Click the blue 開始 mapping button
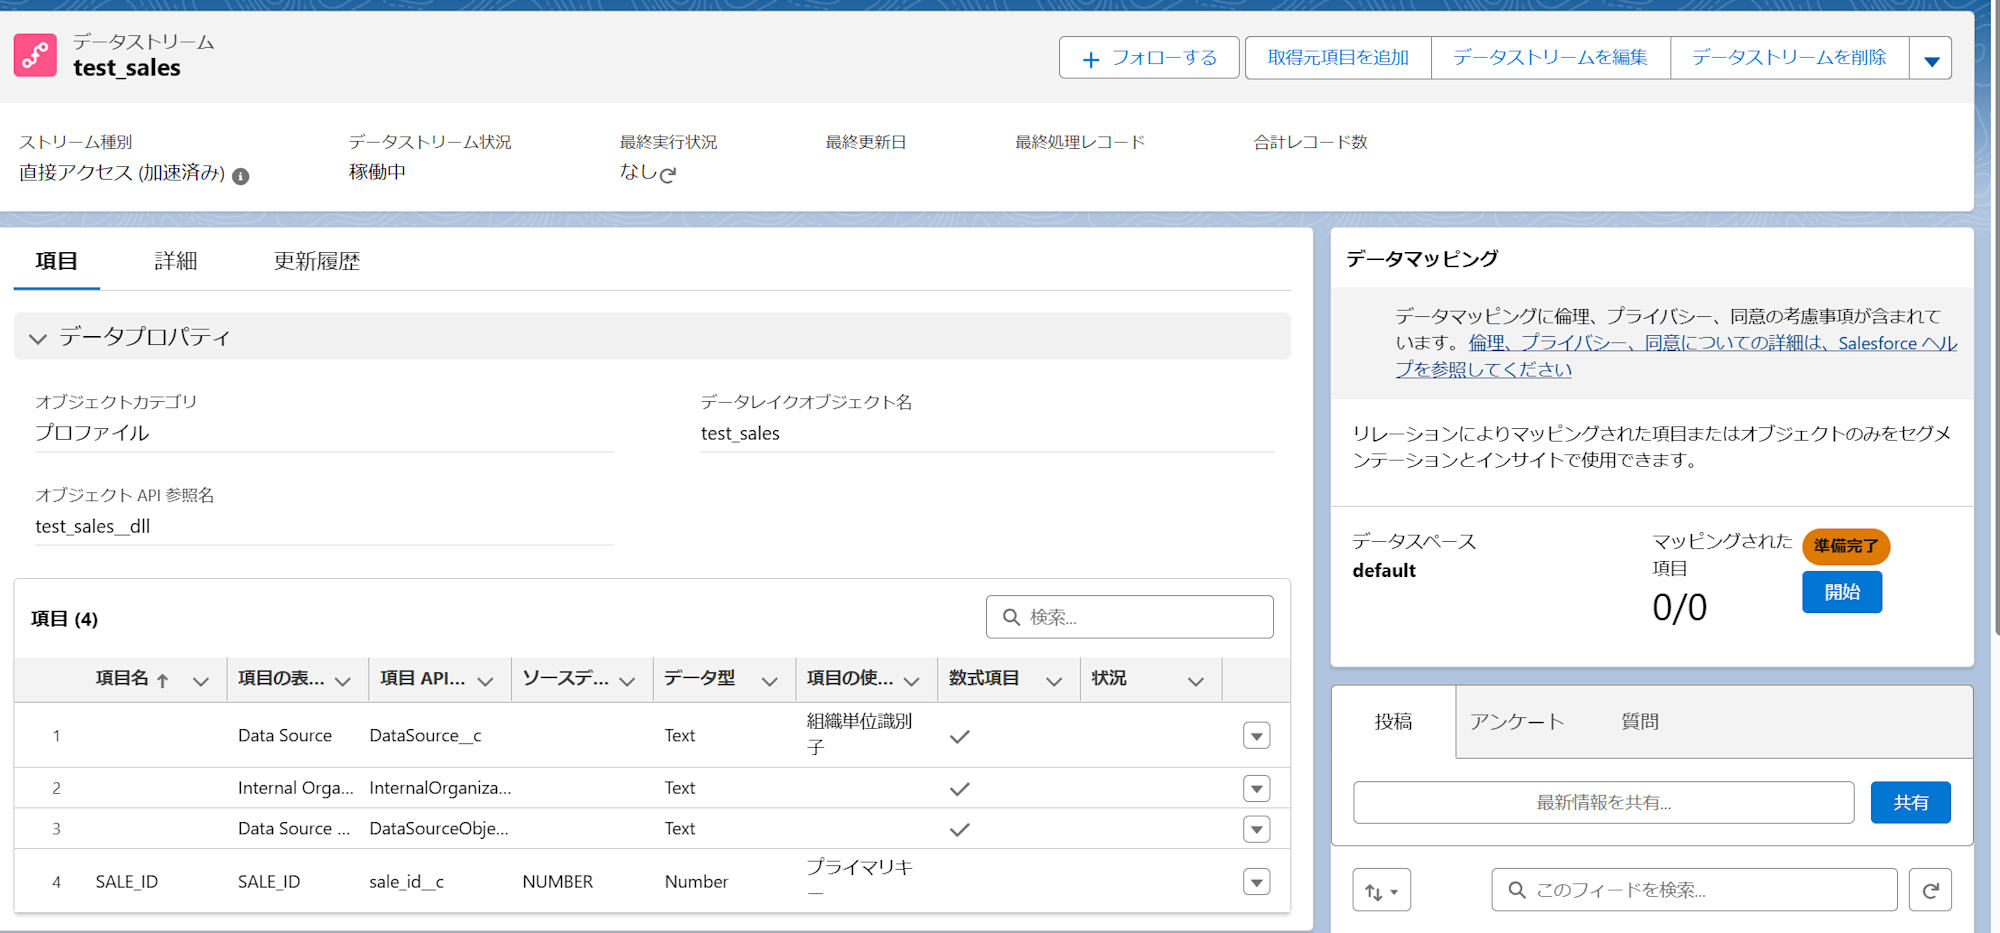Viewport: 2000px width, 933px height. click(x=1841, y=592)
